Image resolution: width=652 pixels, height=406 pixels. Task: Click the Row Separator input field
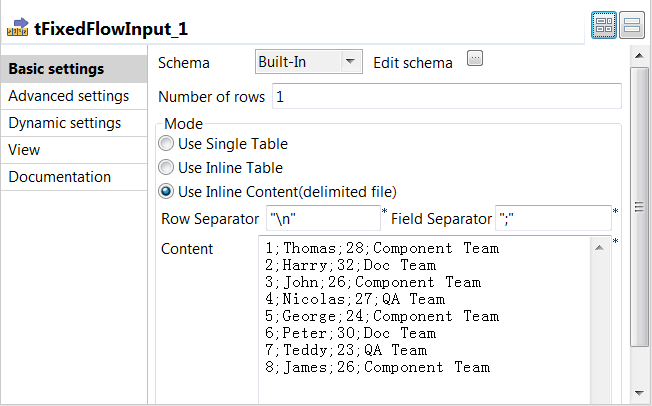point(322,218)
